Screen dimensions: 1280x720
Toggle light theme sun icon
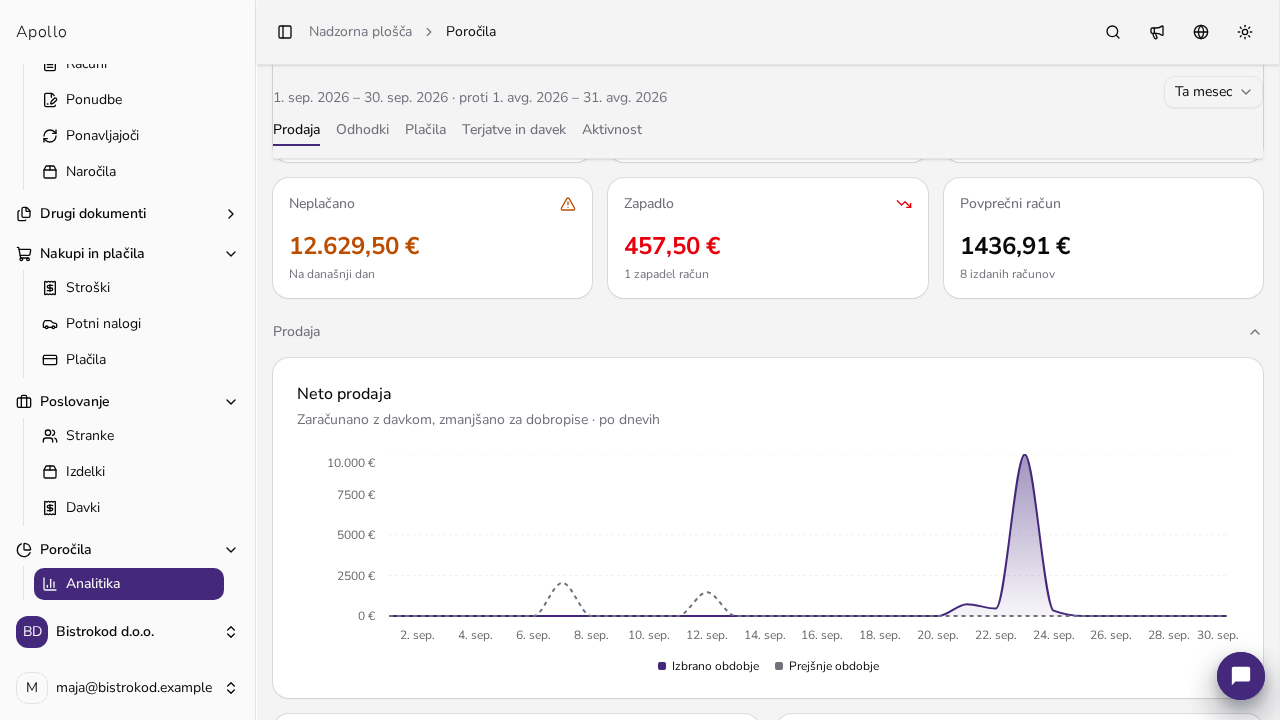pyautogui.click(x=1245, y=32)
